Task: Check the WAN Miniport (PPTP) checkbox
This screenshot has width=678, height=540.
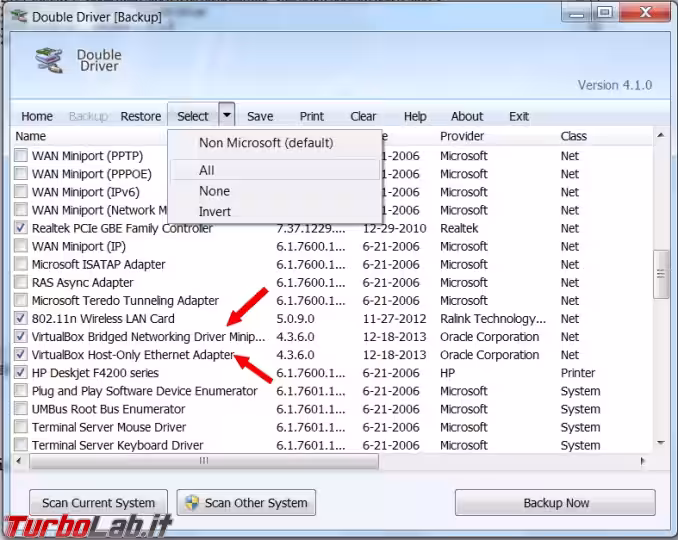Action: tap(21, 155)
